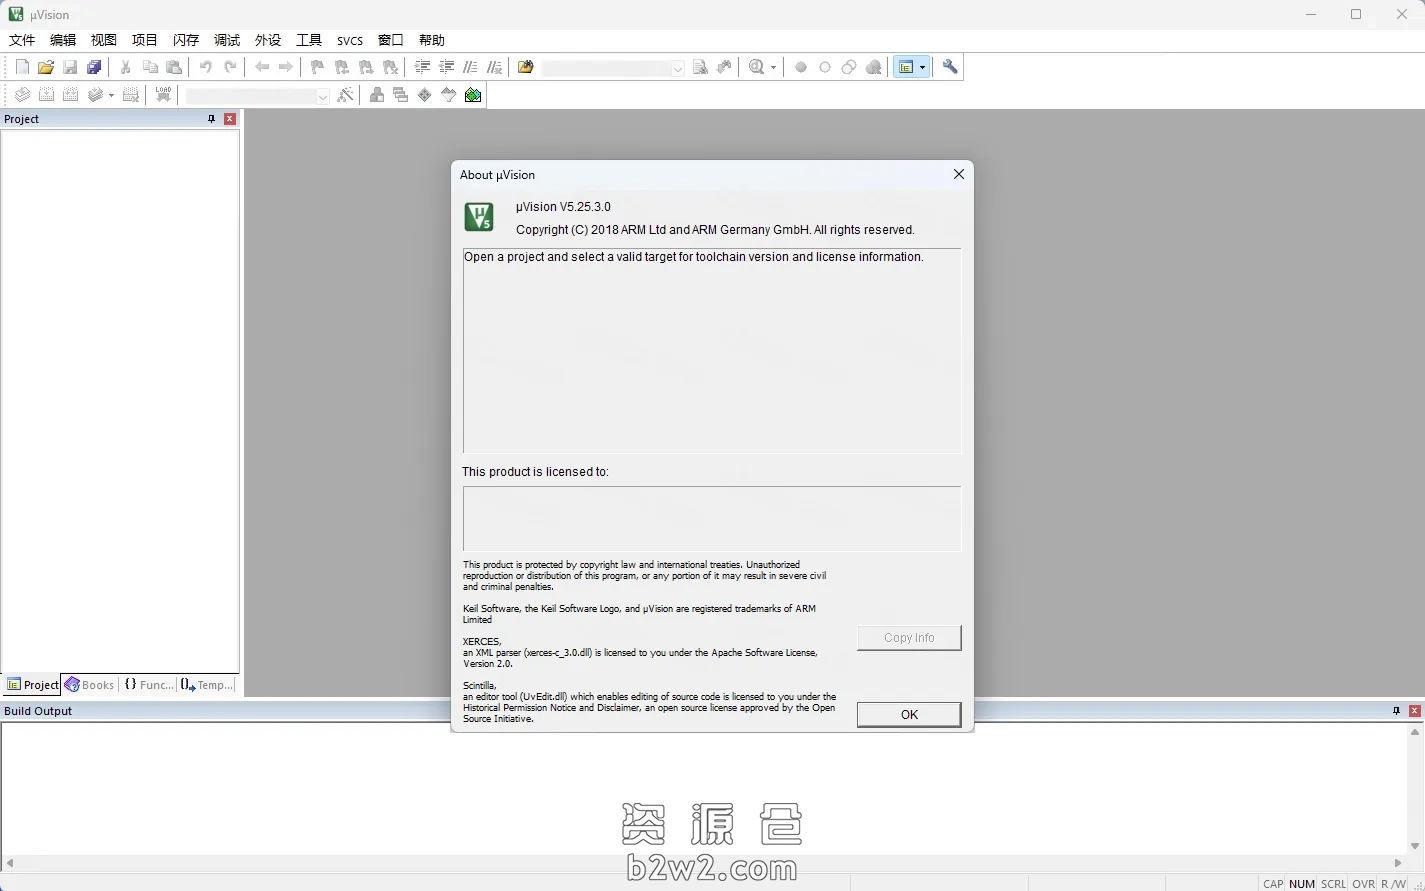
Task: Switch to the Books tab
Action: click(x=90, y=685)
